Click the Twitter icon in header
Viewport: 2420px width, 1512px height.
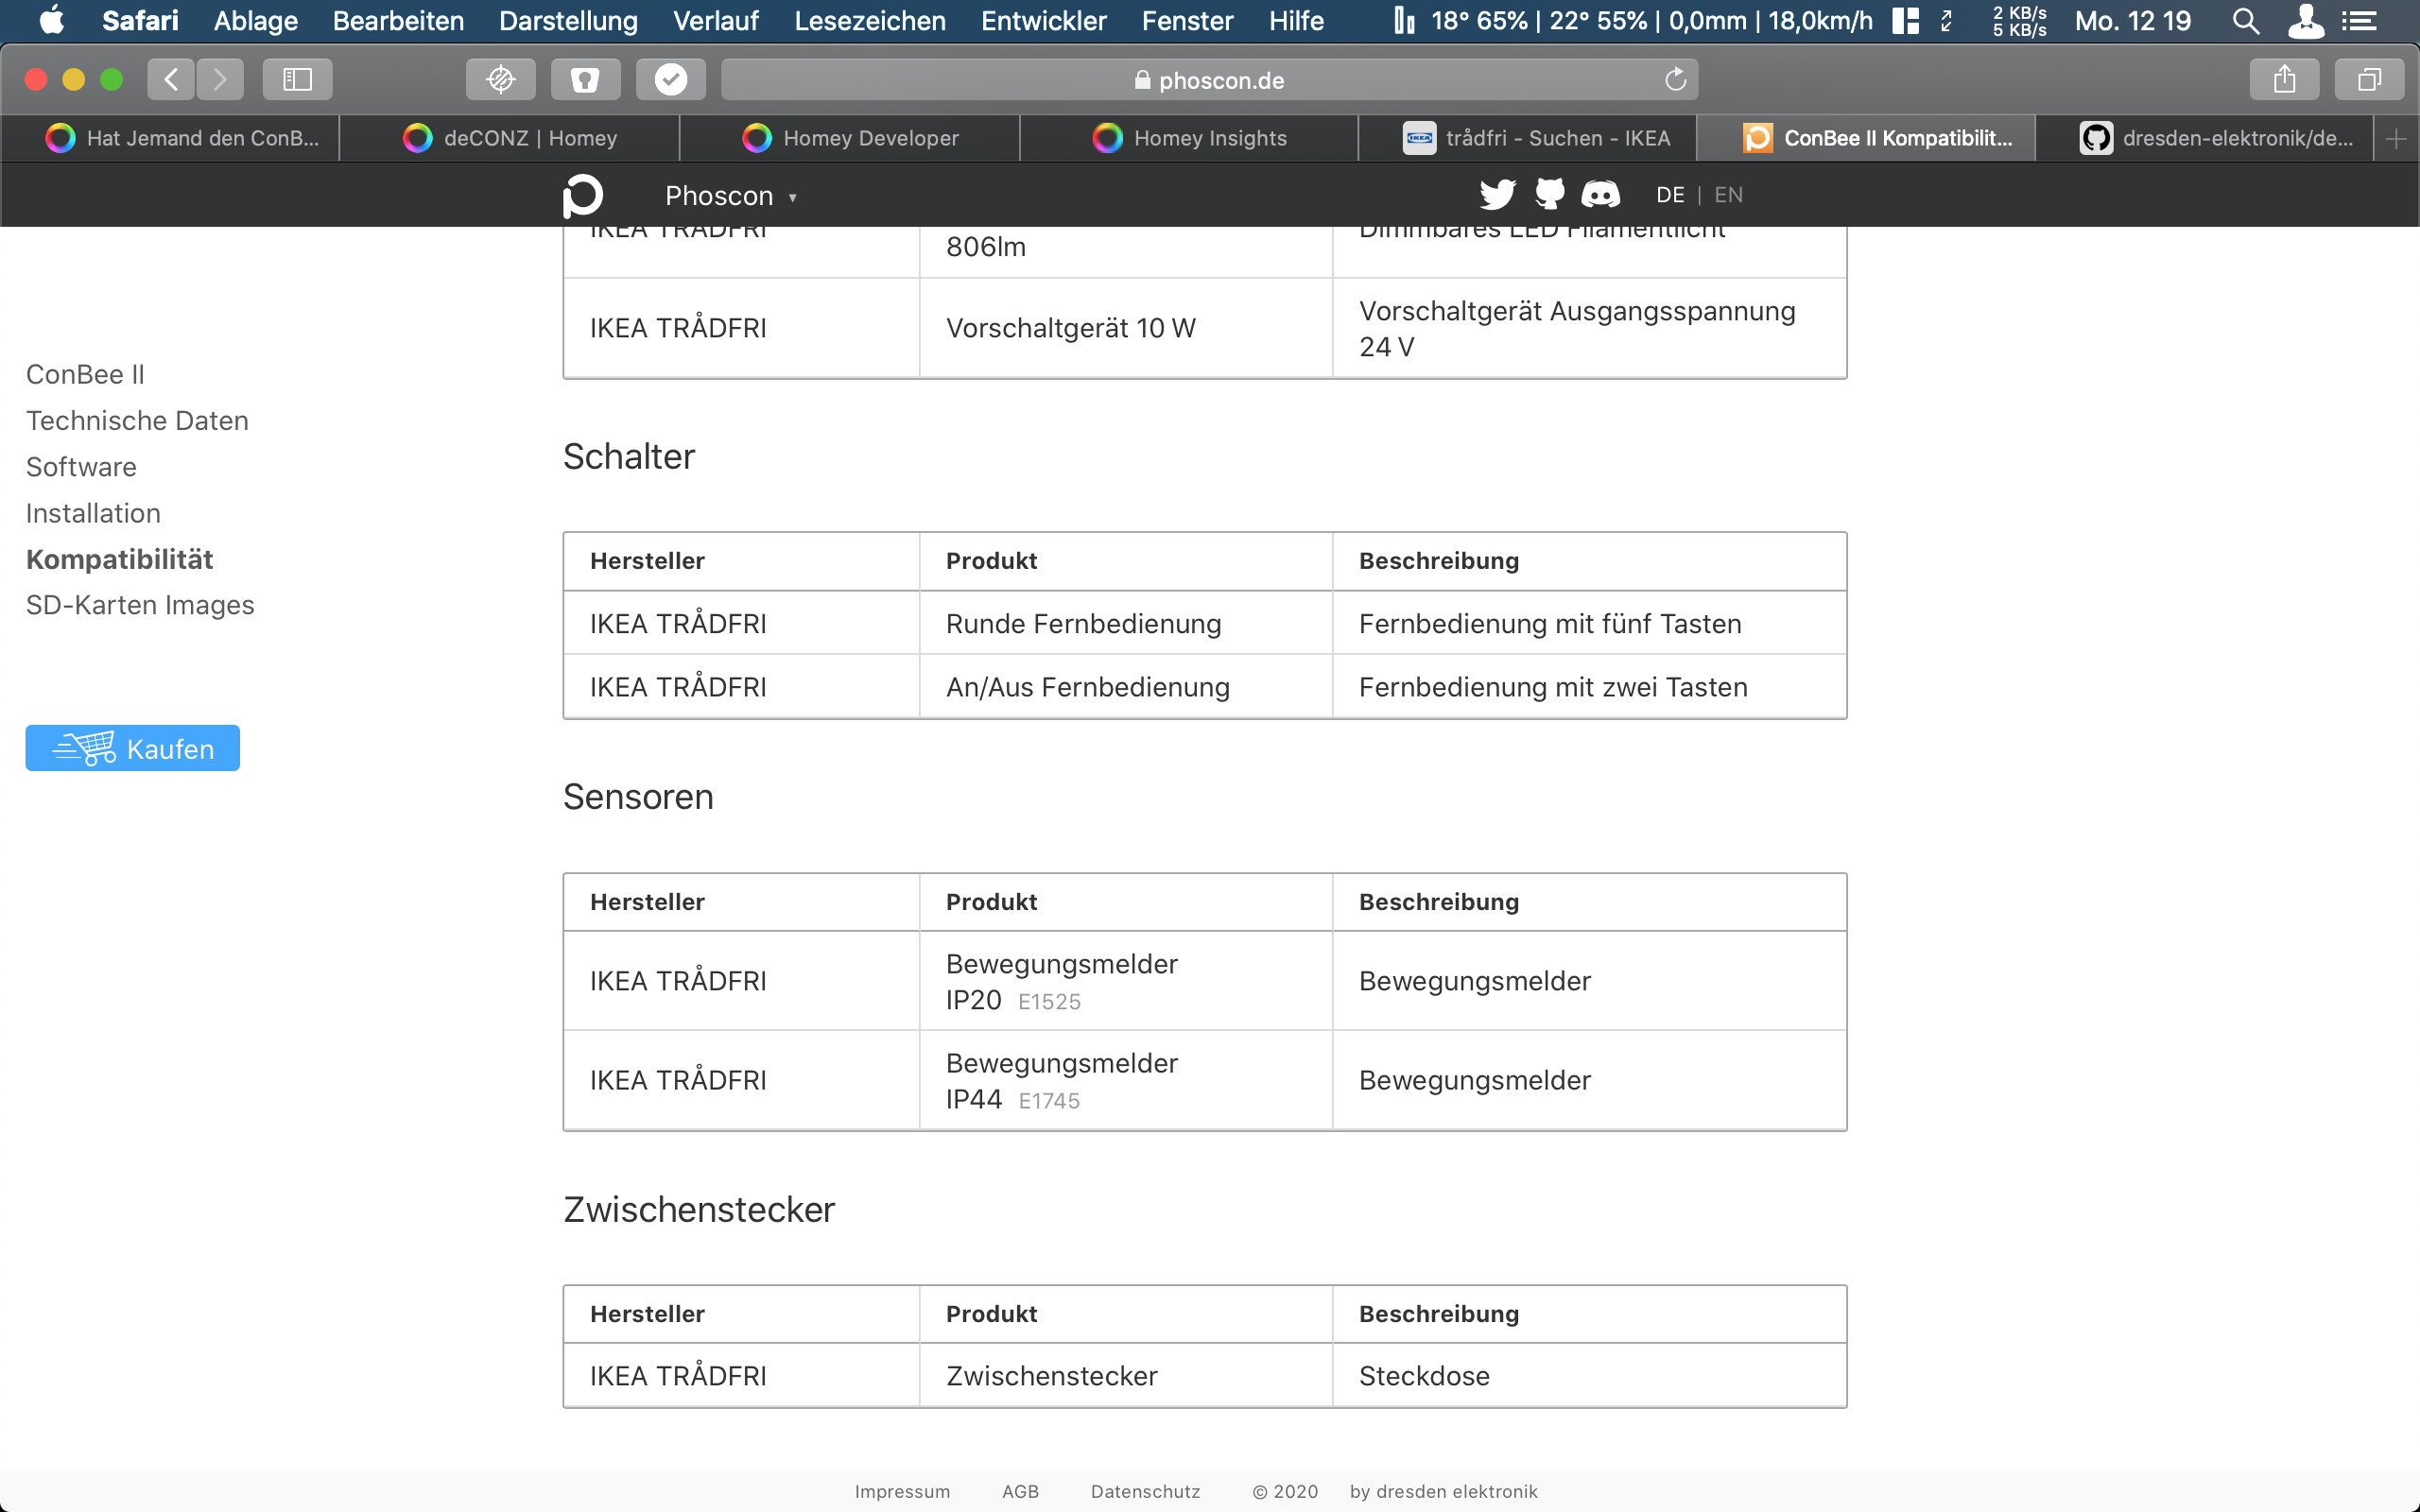[x=1497, y=194]
